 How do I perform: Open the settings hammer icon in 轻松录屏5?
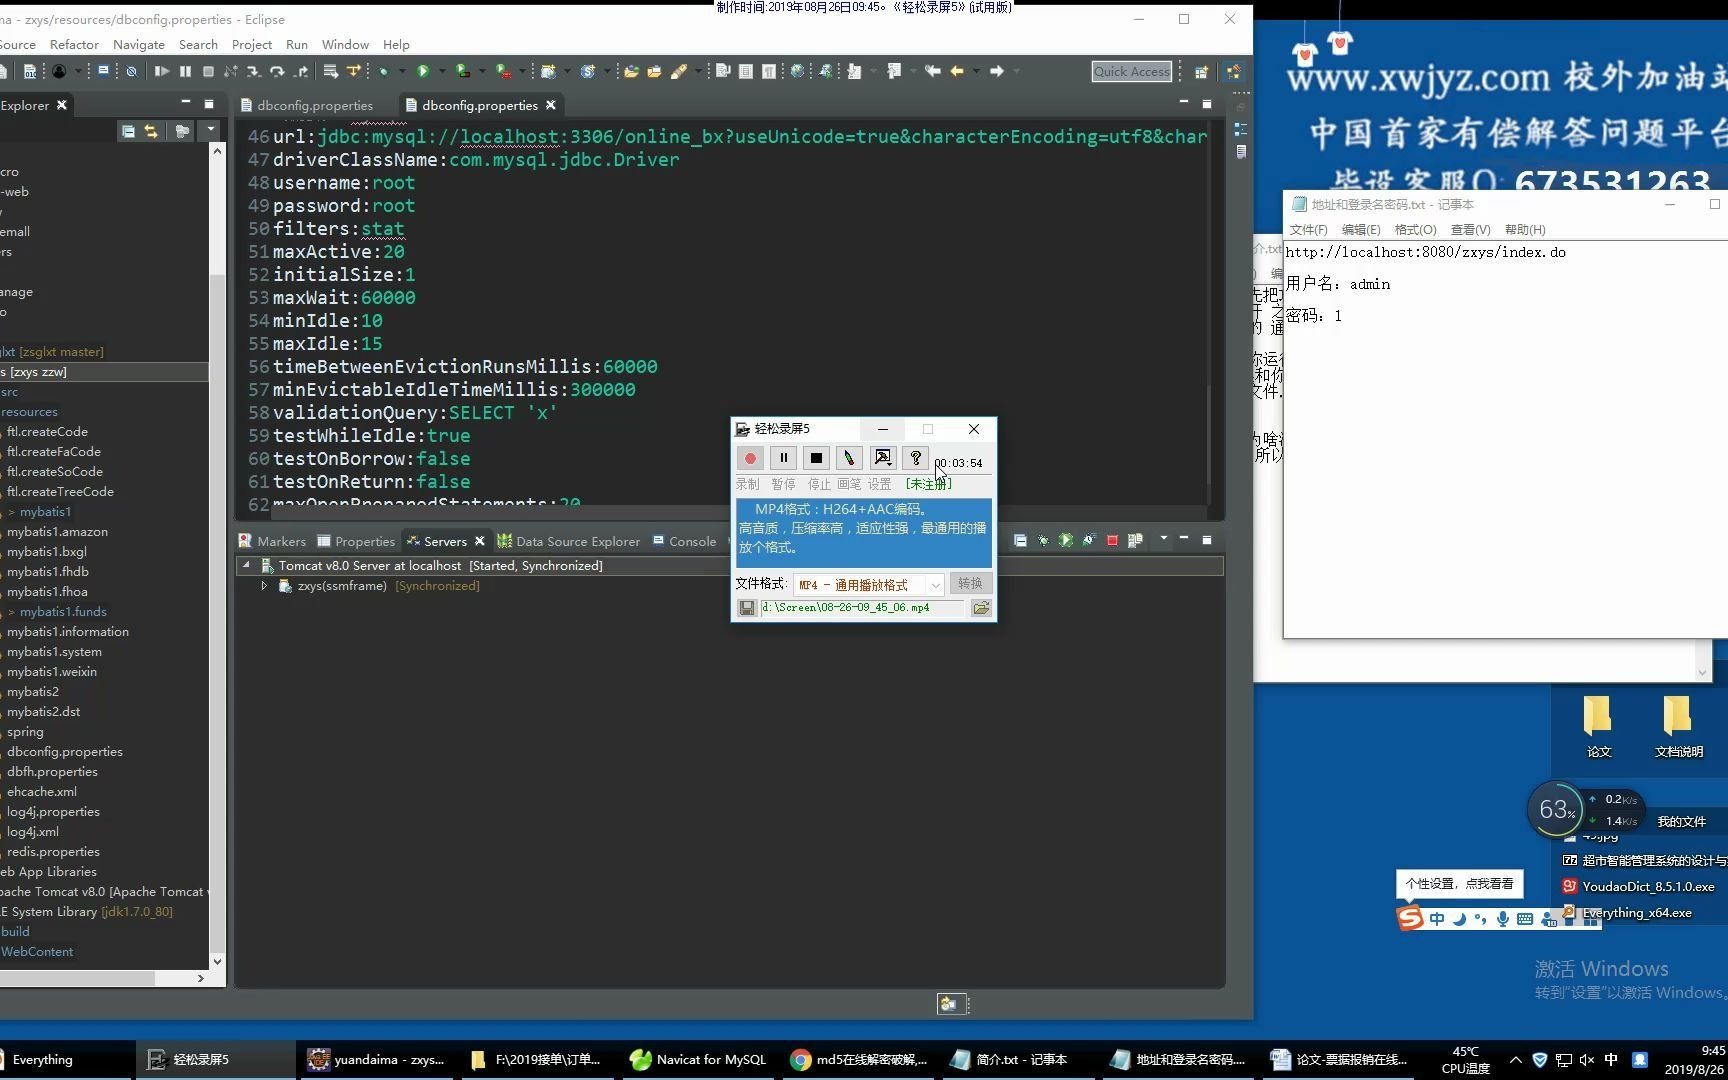click(x=882, y=458)
